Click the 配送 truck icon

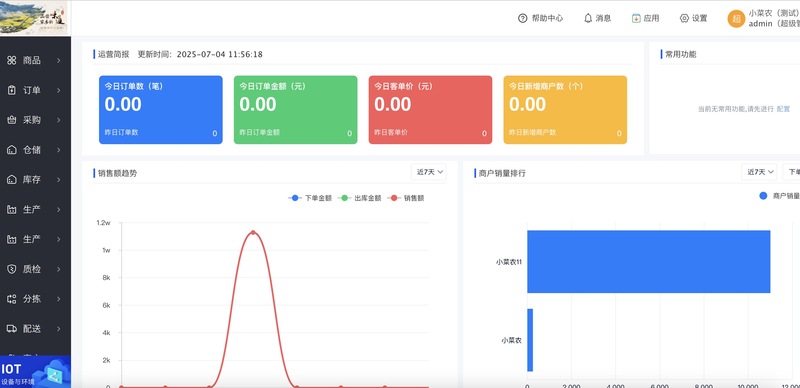click(12, 329)
